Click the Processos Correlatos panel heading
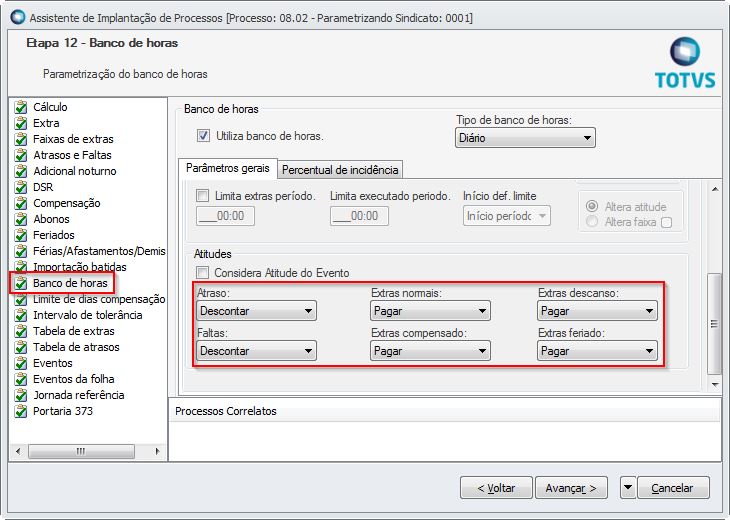Viewport: 730px width, 520px height. coord(226,411)
